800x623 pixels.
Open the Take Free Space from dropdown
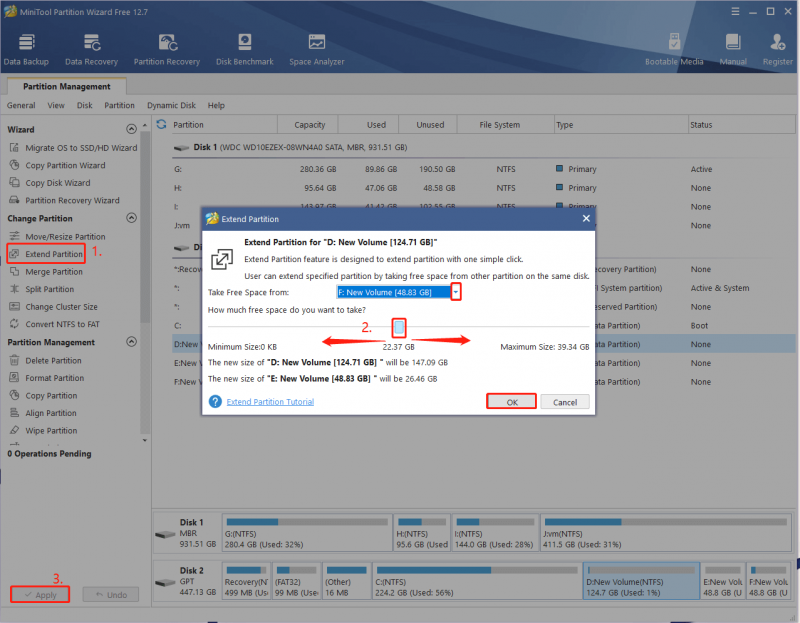pyautogui.click(x=456, y=292)
